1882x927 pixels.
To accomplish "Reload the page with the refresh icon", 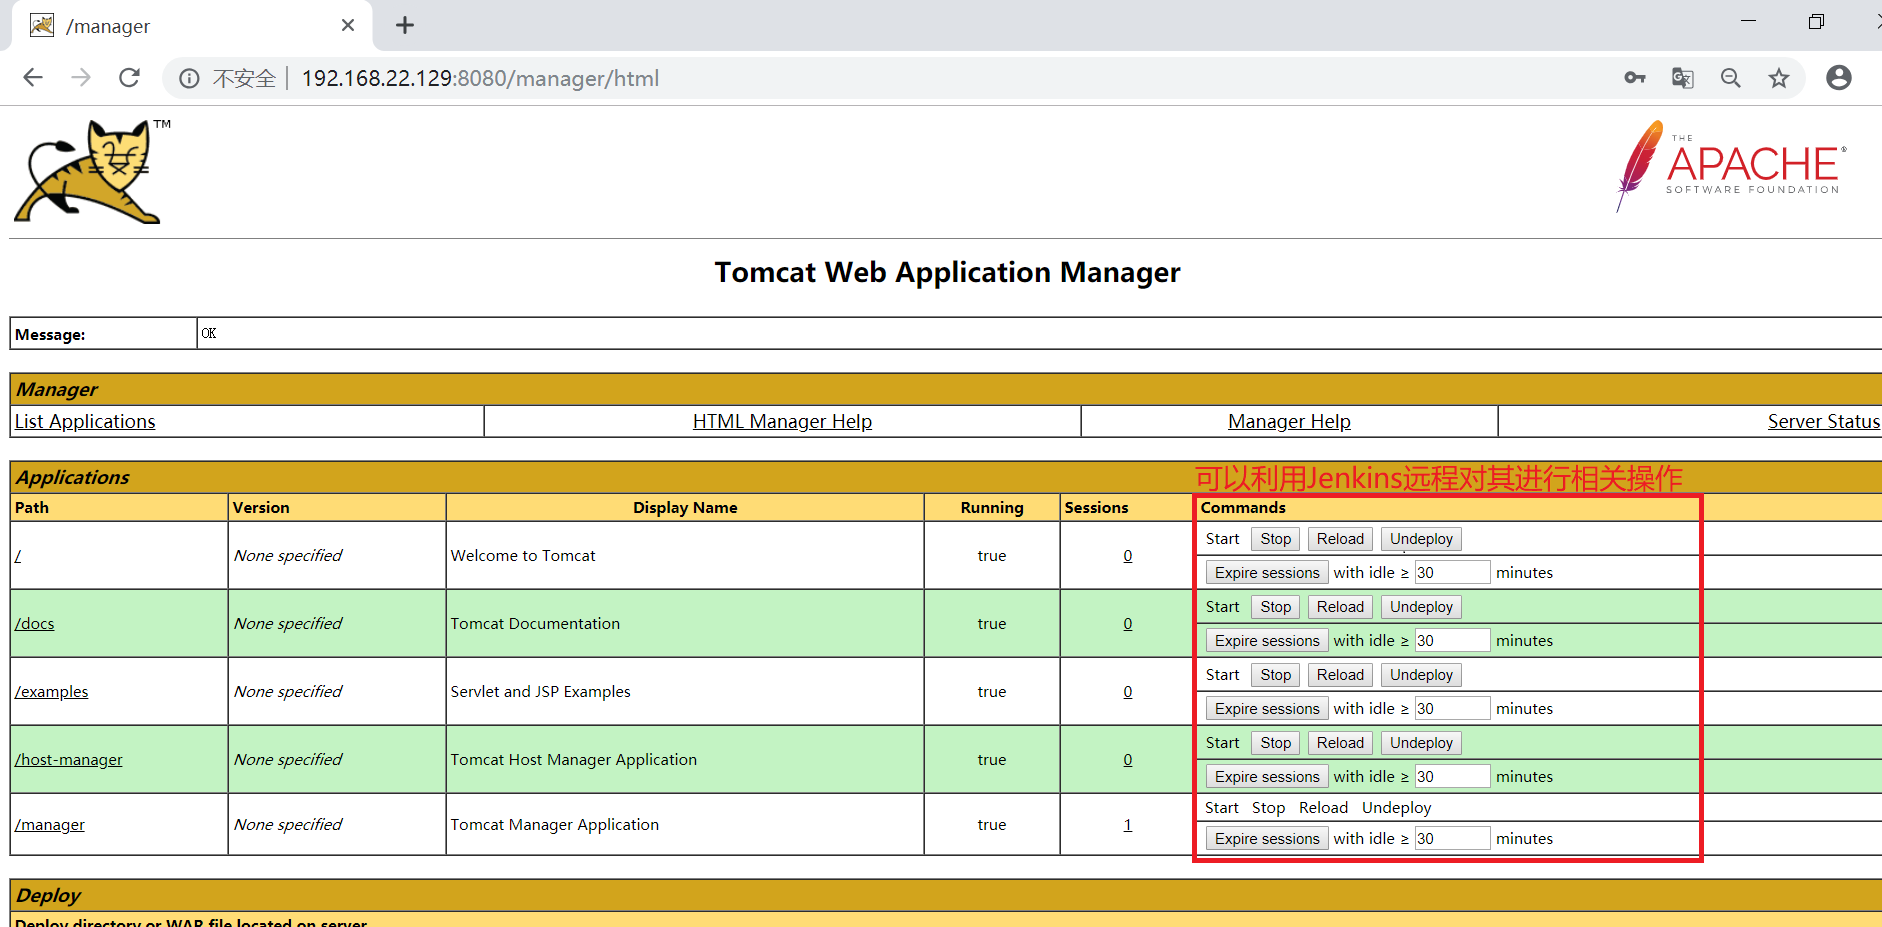I will 129,78.
